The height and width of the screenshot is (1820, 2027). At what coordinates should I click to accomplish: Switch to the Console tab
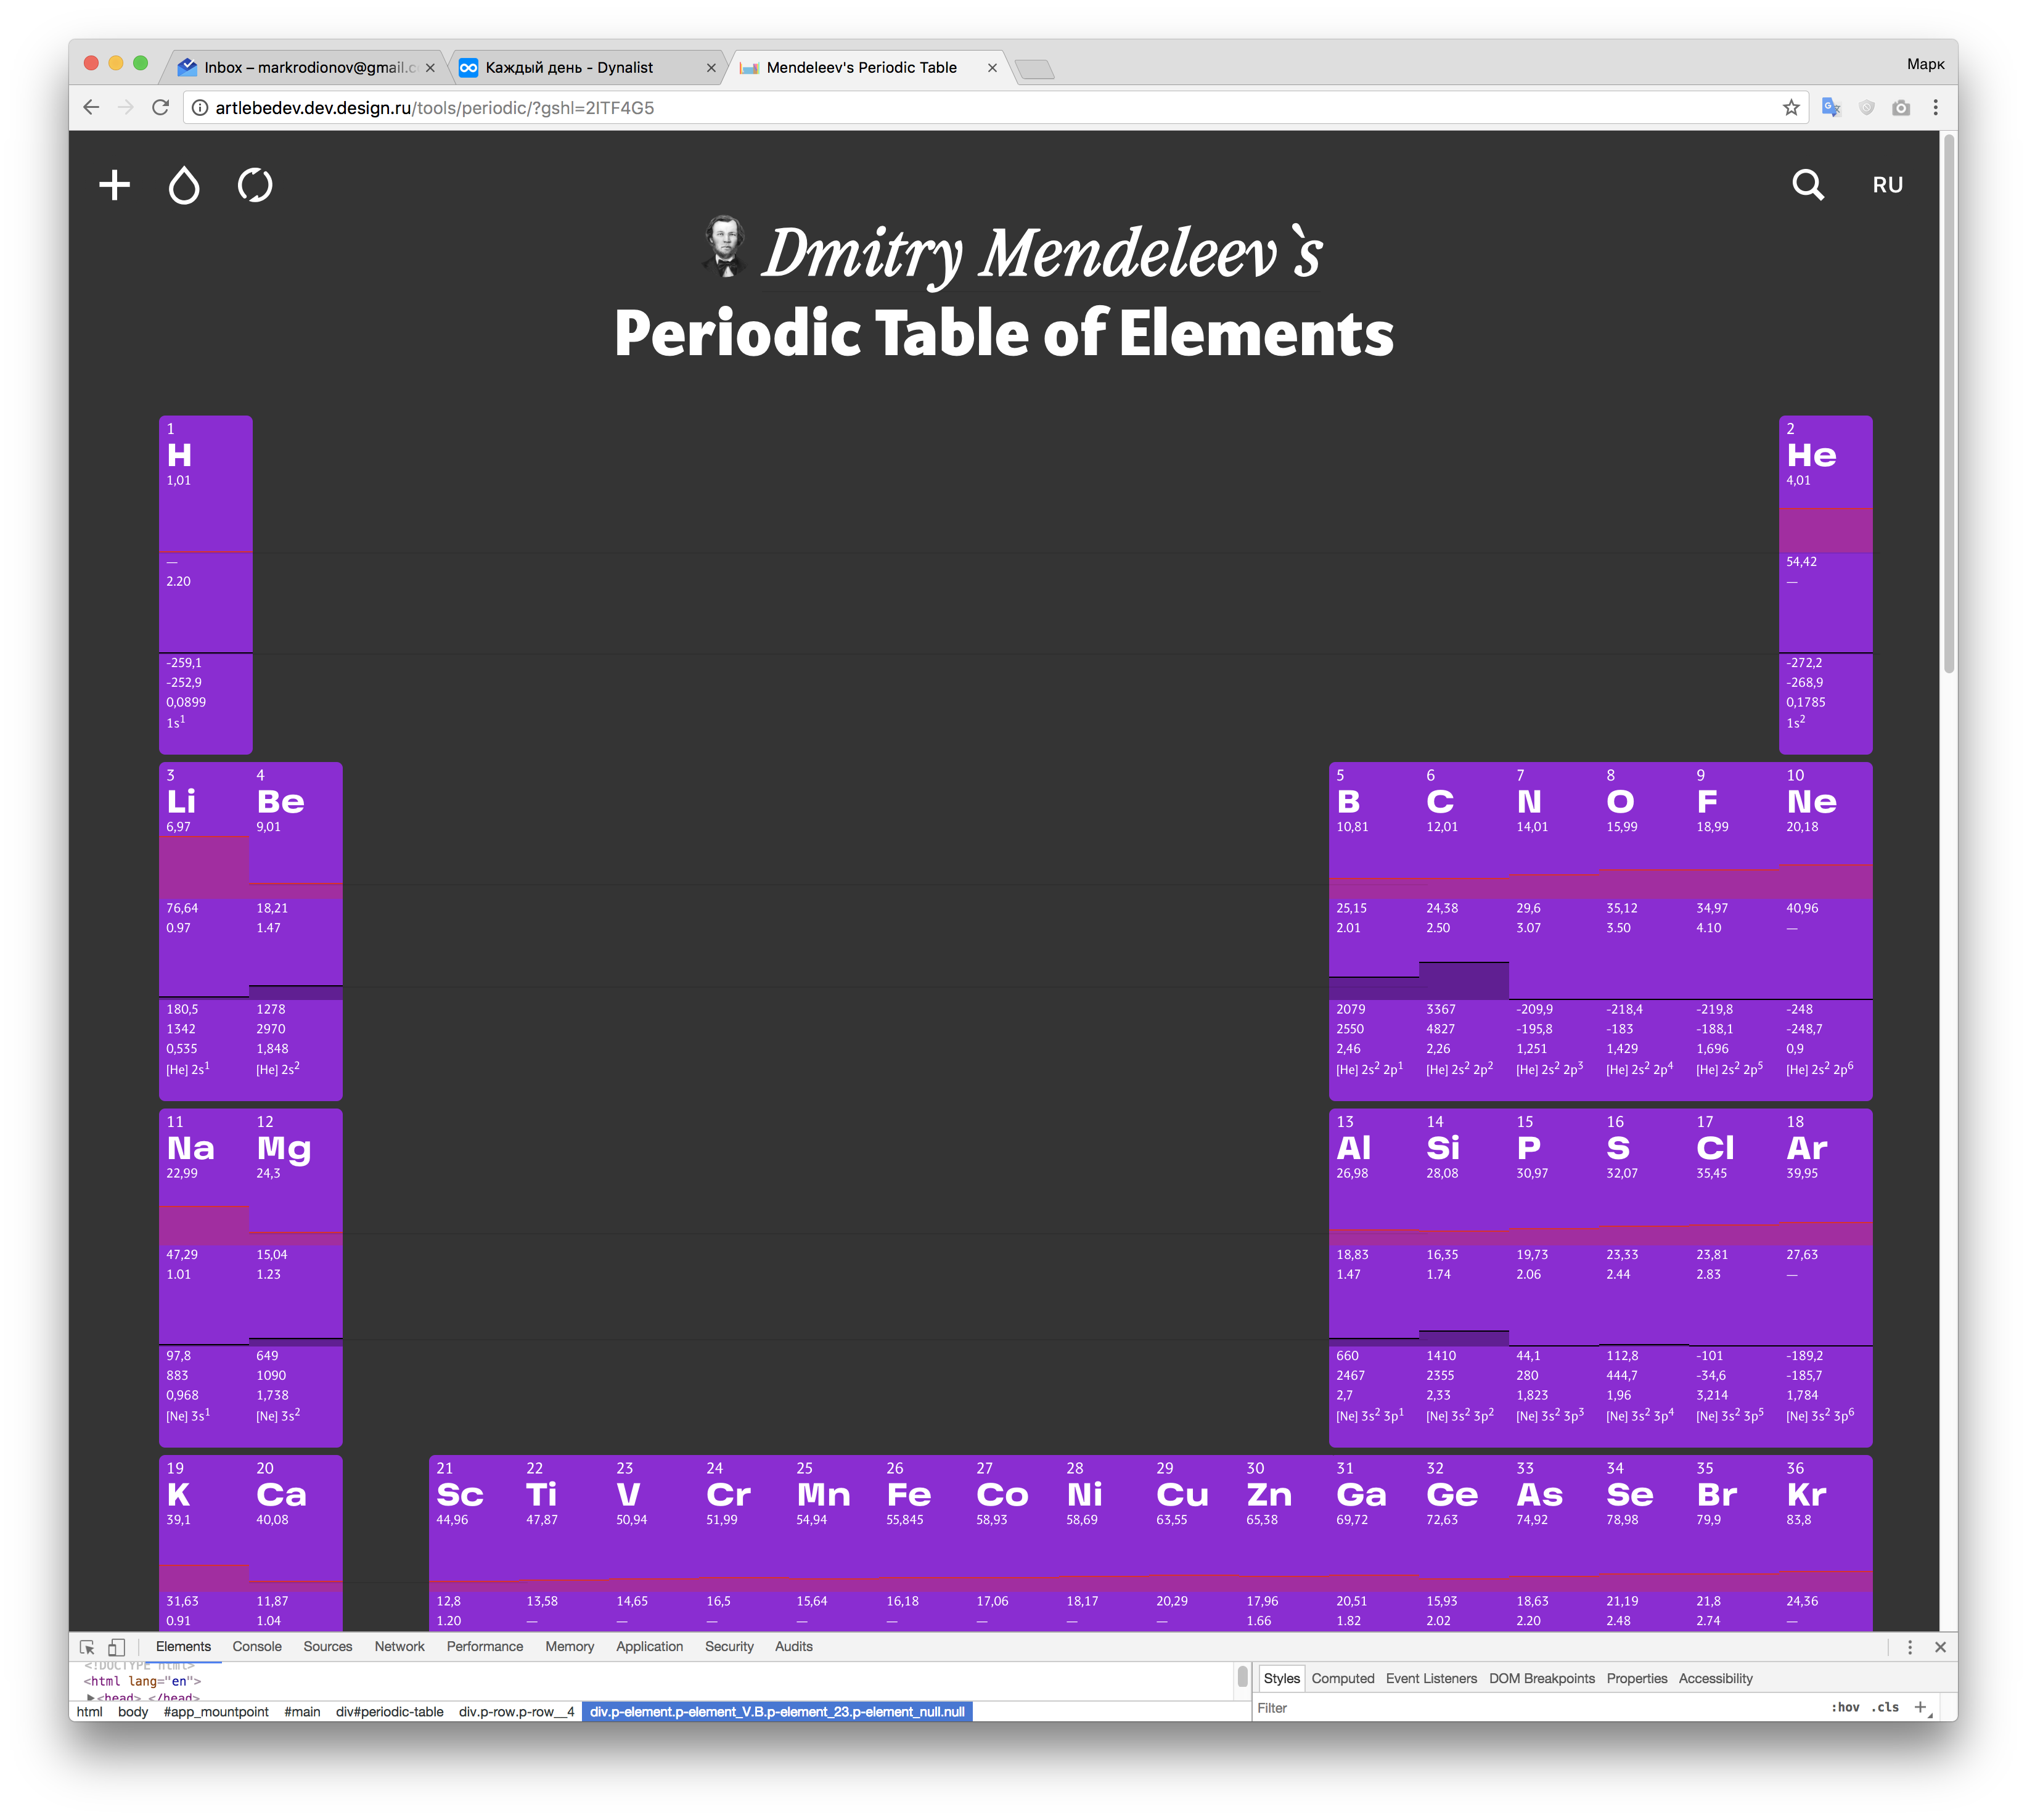click(x=257, y=1647)
